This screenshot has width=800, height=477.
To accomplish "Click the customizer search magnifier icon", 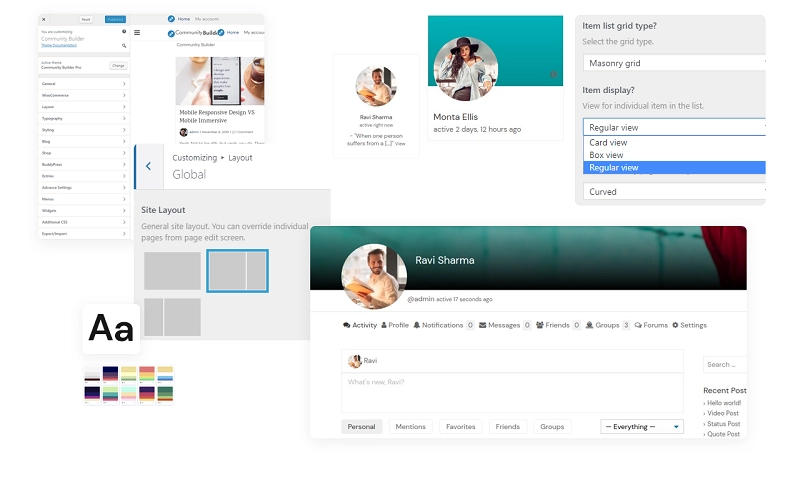I will click(124, 45).
